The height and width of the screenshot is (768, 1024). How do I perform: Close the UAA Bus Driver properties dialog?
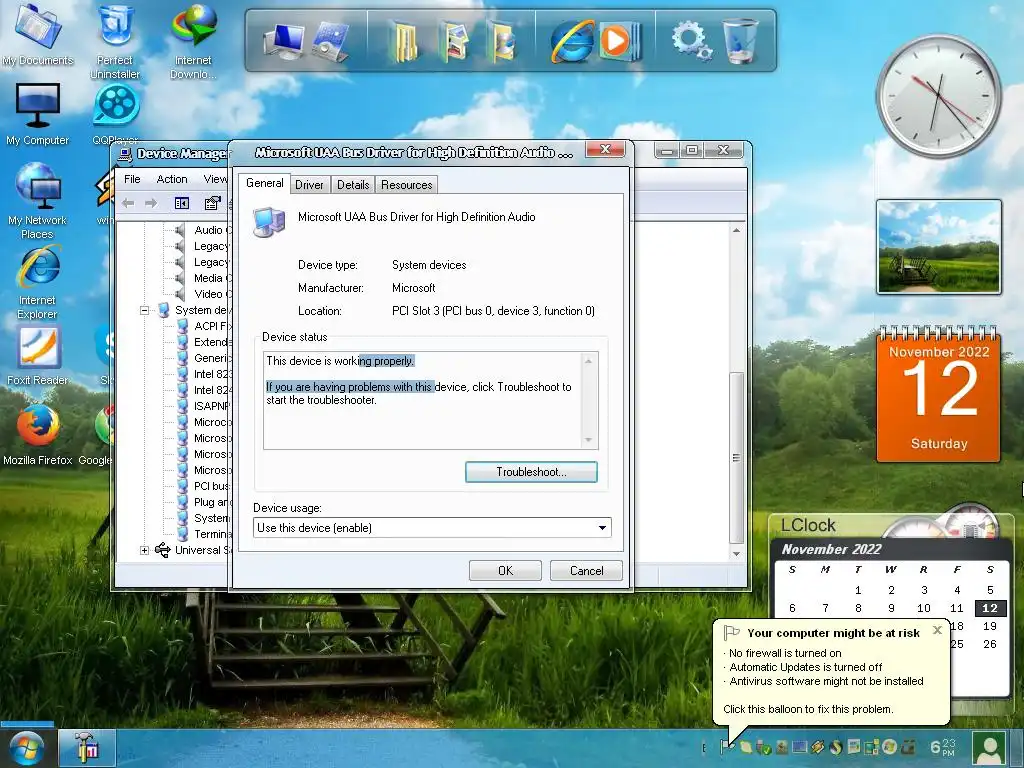[x=605, y=150]
